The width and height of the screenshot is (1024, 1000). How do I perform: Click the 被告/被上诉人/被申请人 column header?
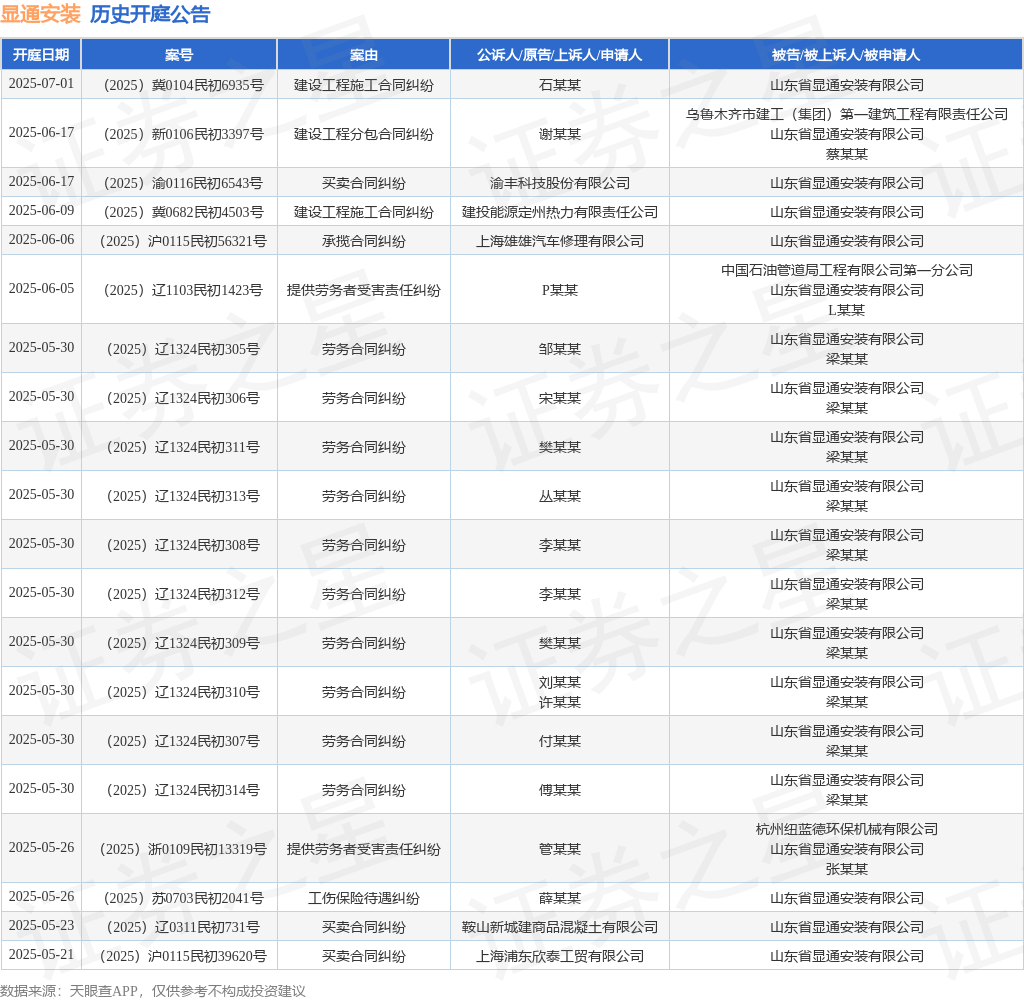pos(846,55)
